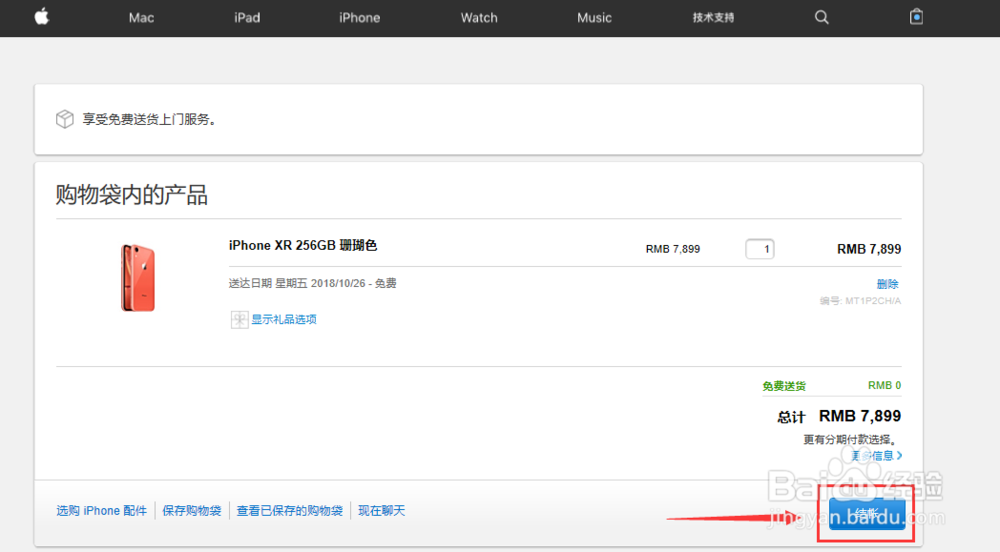The width and height of the screenshot is (1000, 552).
Task: Start a chat with 现在聊天
Action: point(381,511)
